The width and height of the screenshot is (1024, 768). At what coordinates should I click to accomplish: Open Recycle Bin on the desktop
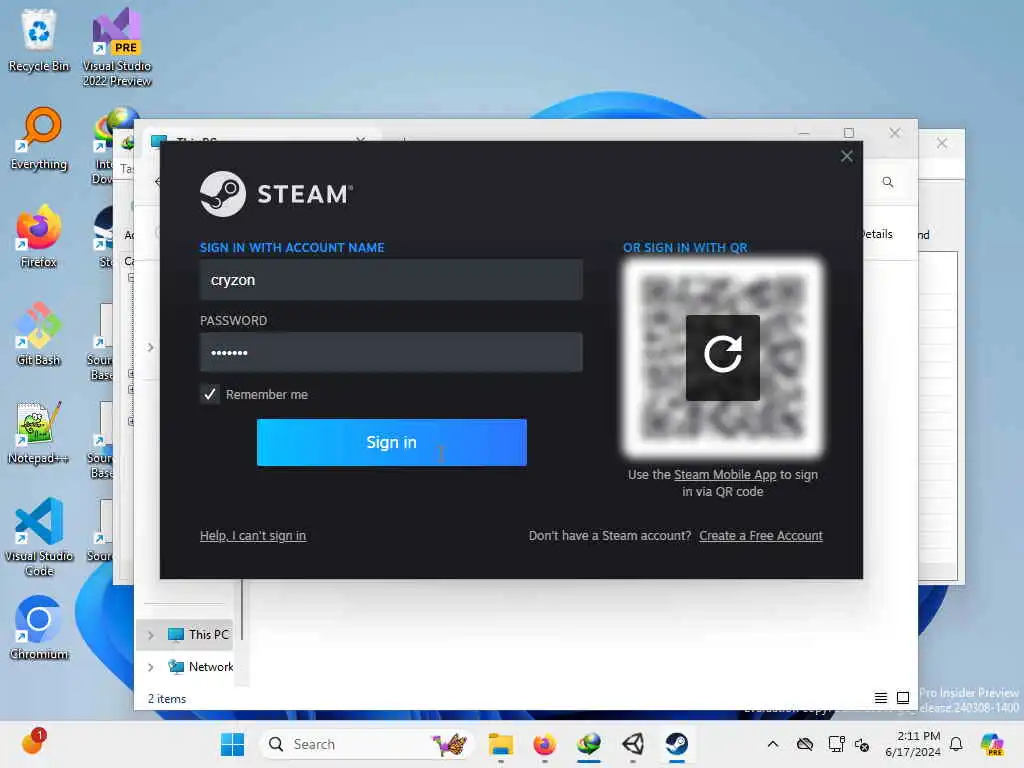[x=39, y=40]
